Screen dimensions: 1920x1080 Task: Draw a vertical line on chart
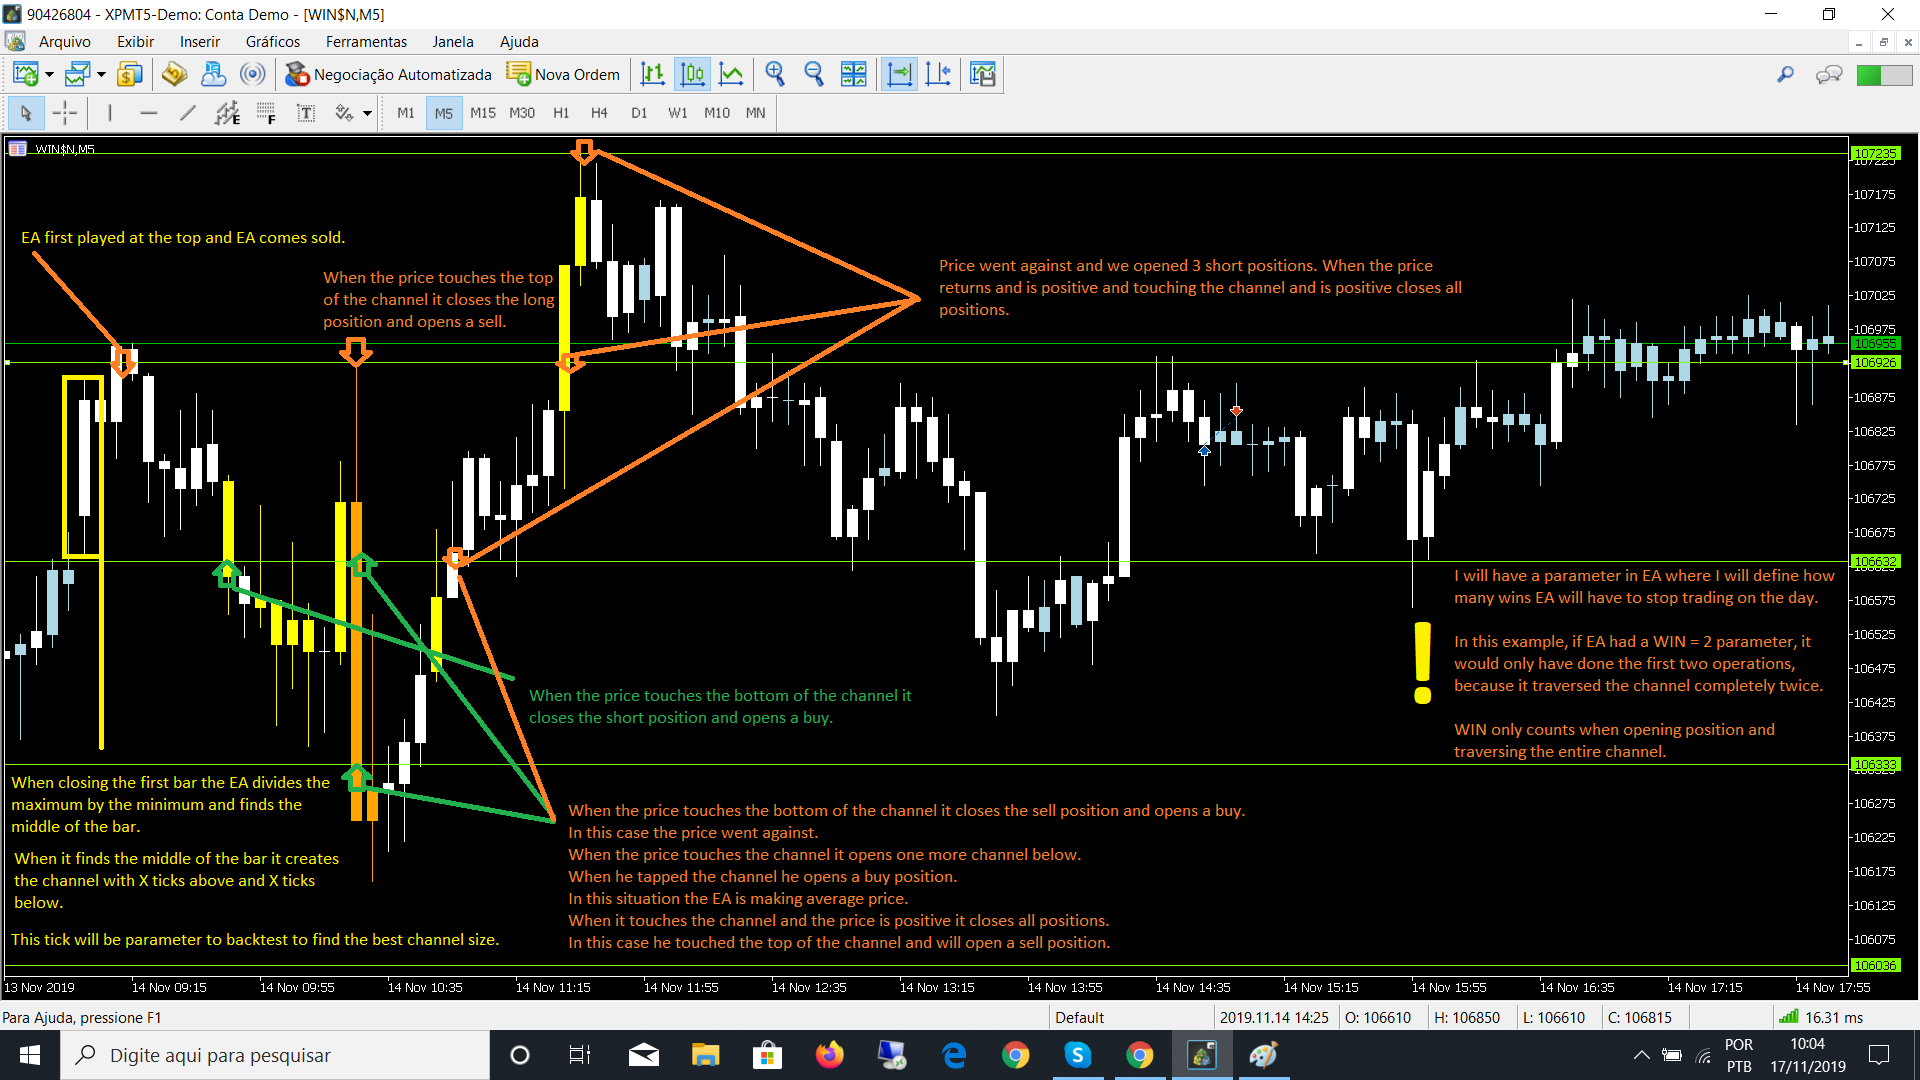point(109,113)
